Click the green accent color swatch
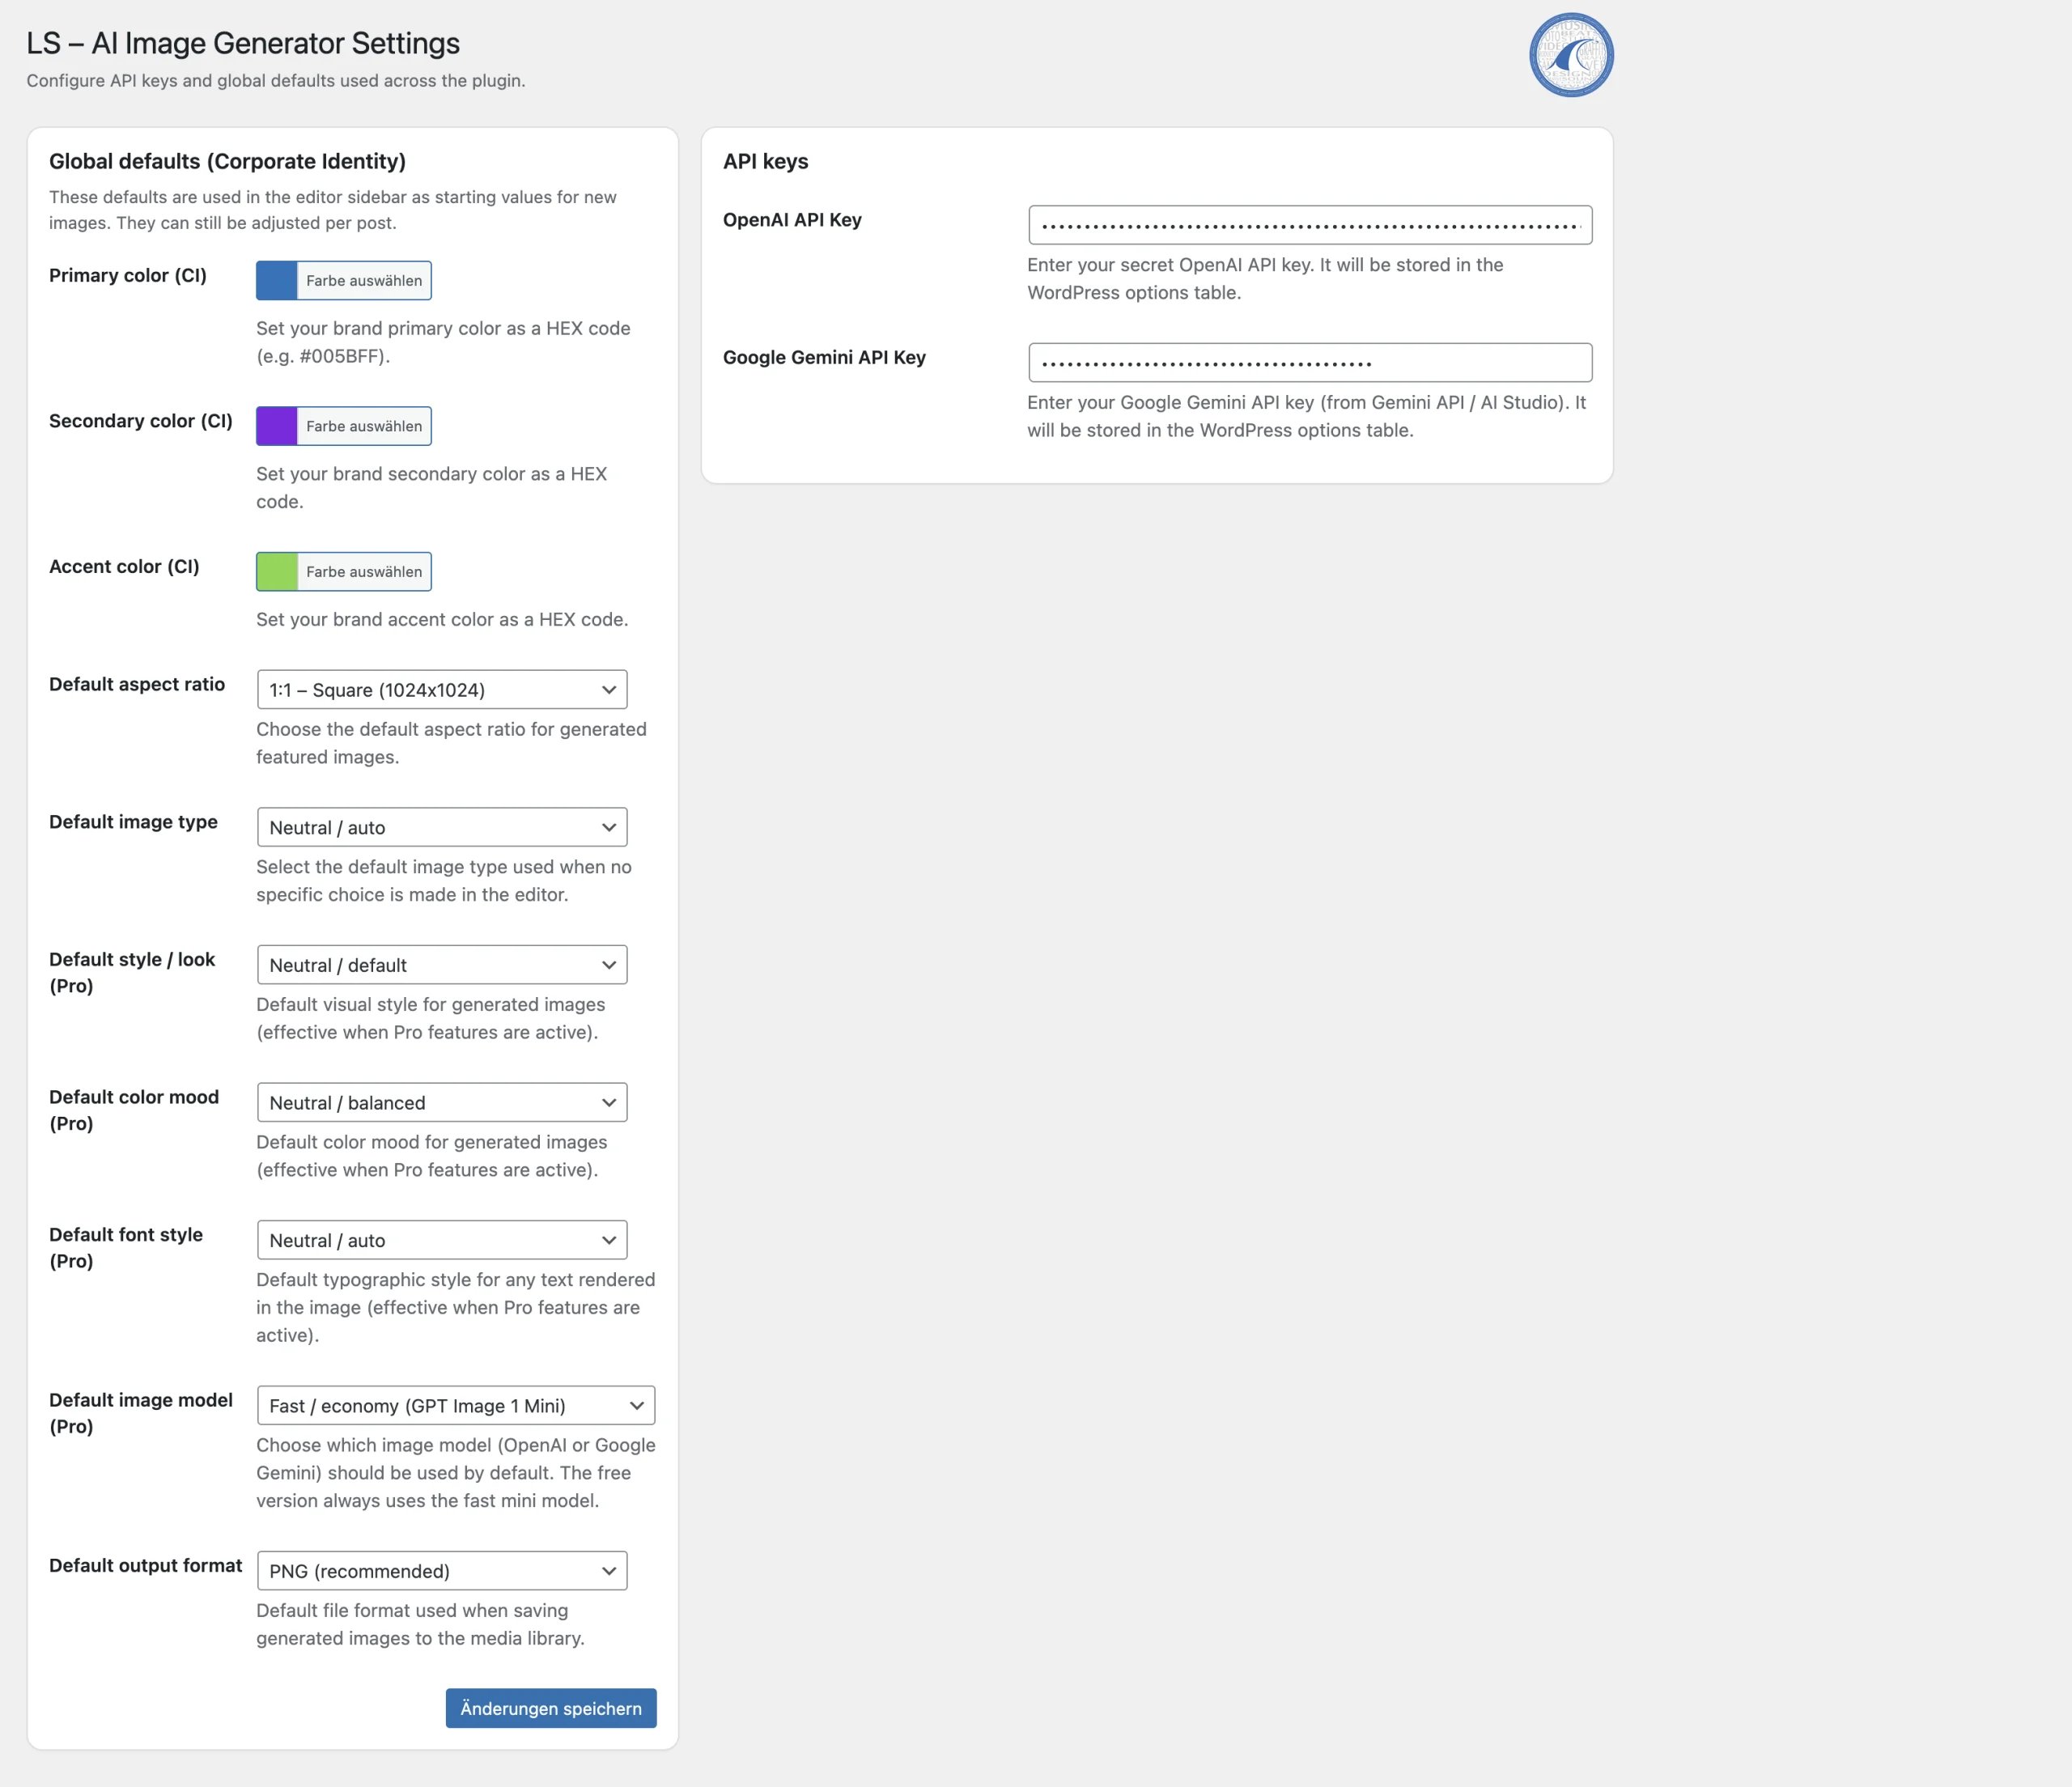2072x1787 pixels. click(275, 571)
